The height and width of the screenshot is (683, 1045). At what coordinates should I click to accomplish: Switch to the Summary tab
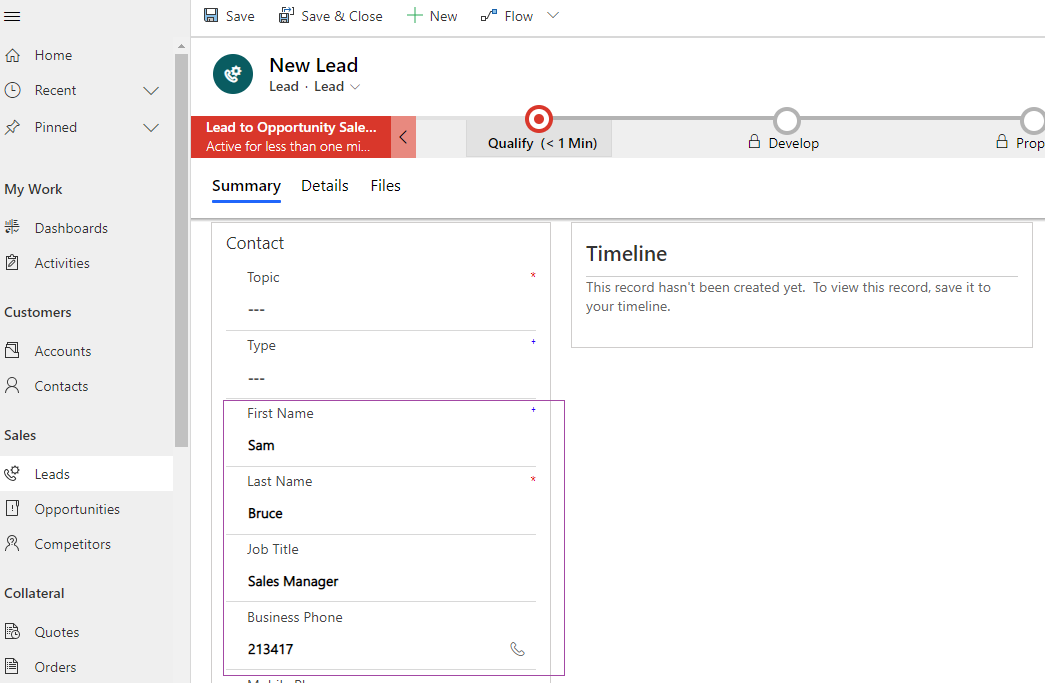[x=246, y=186]
